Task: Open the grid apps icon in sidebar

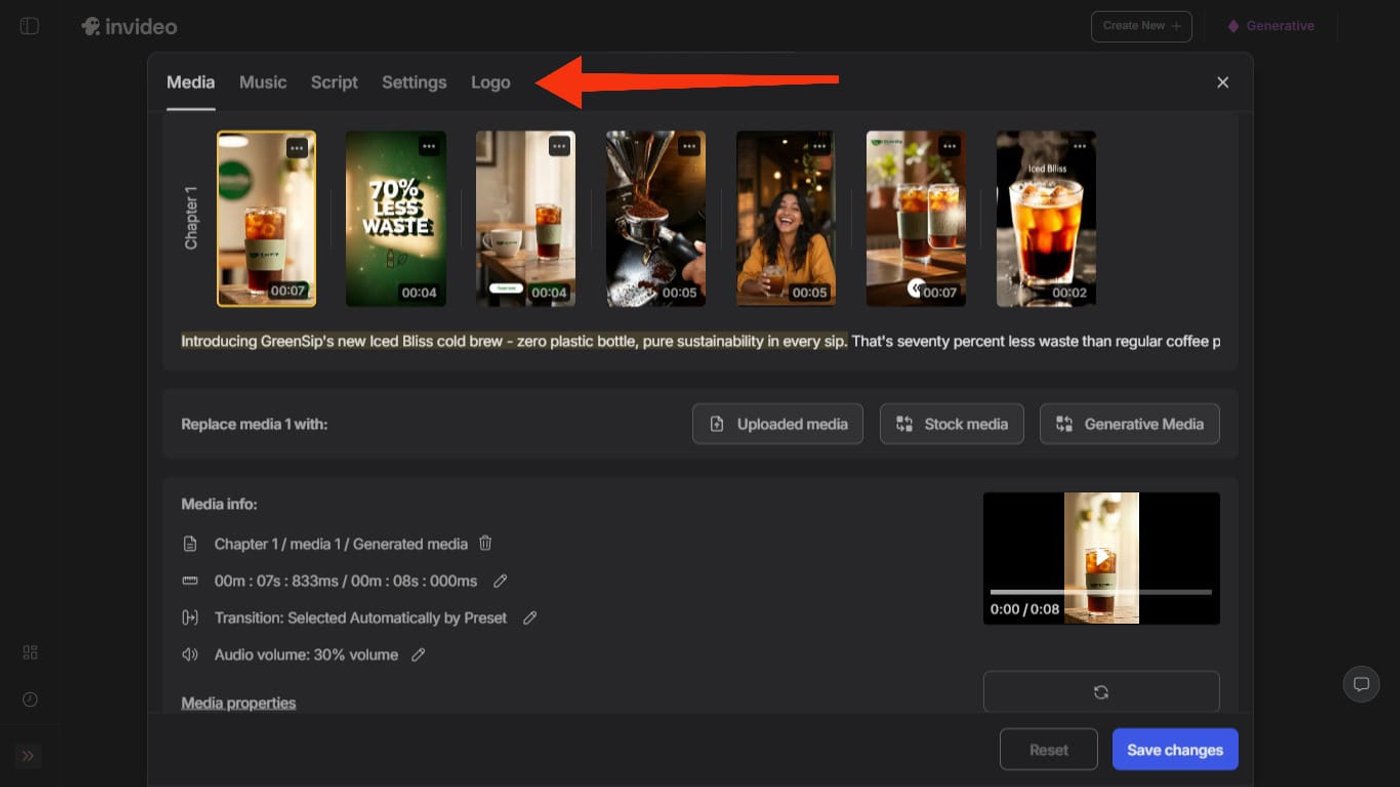Action: click(x=30, y=653)
